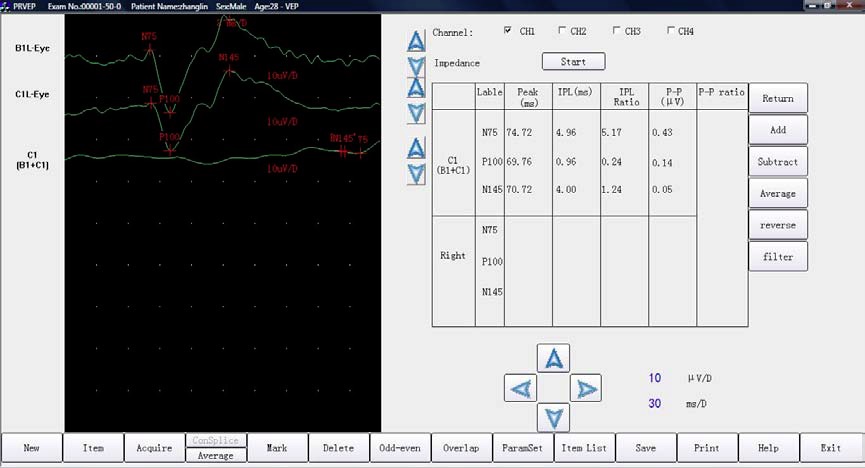The image size is (865, 468).
Task: Click the P100 peak value 69.76
Action: 519,162
